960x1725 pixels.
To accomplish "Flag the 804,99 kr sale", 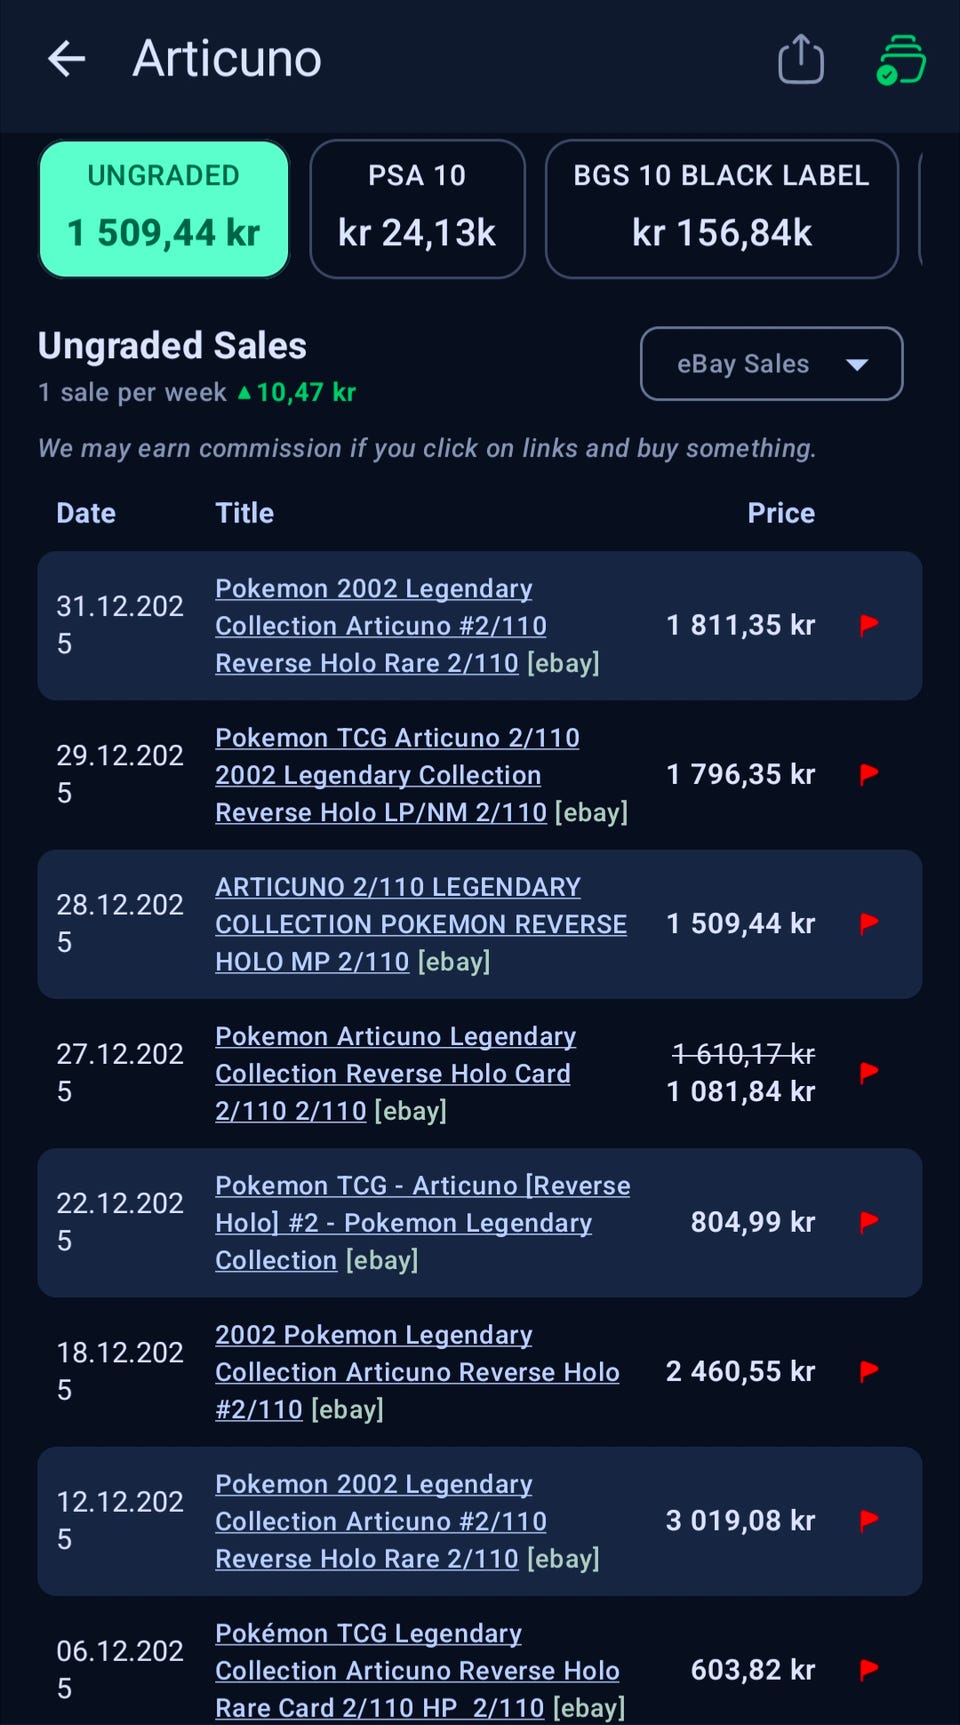I will tap(869, 1222).
